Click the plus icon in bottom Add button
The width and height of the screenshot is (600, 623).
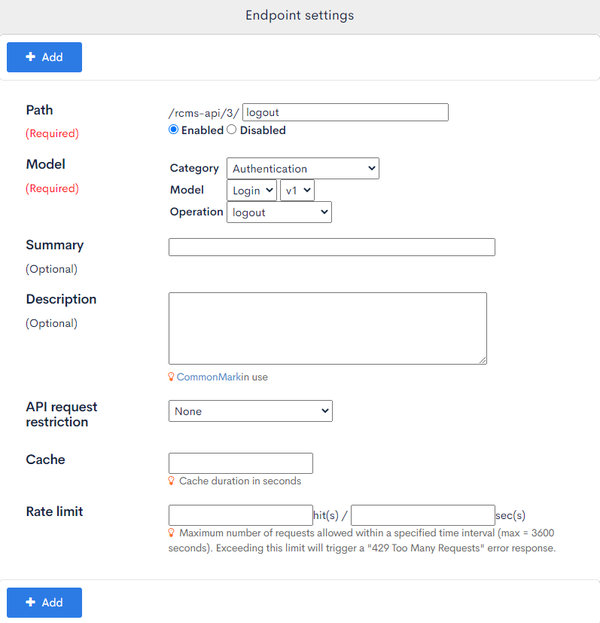[x=31, y=602]
